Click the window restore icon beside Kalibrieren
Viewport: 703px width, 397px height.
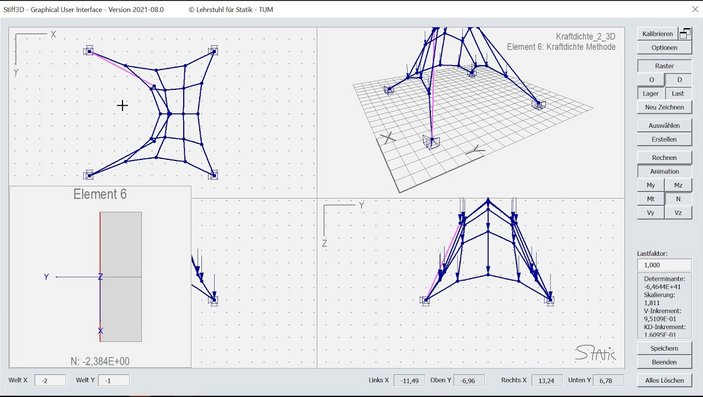685,34
